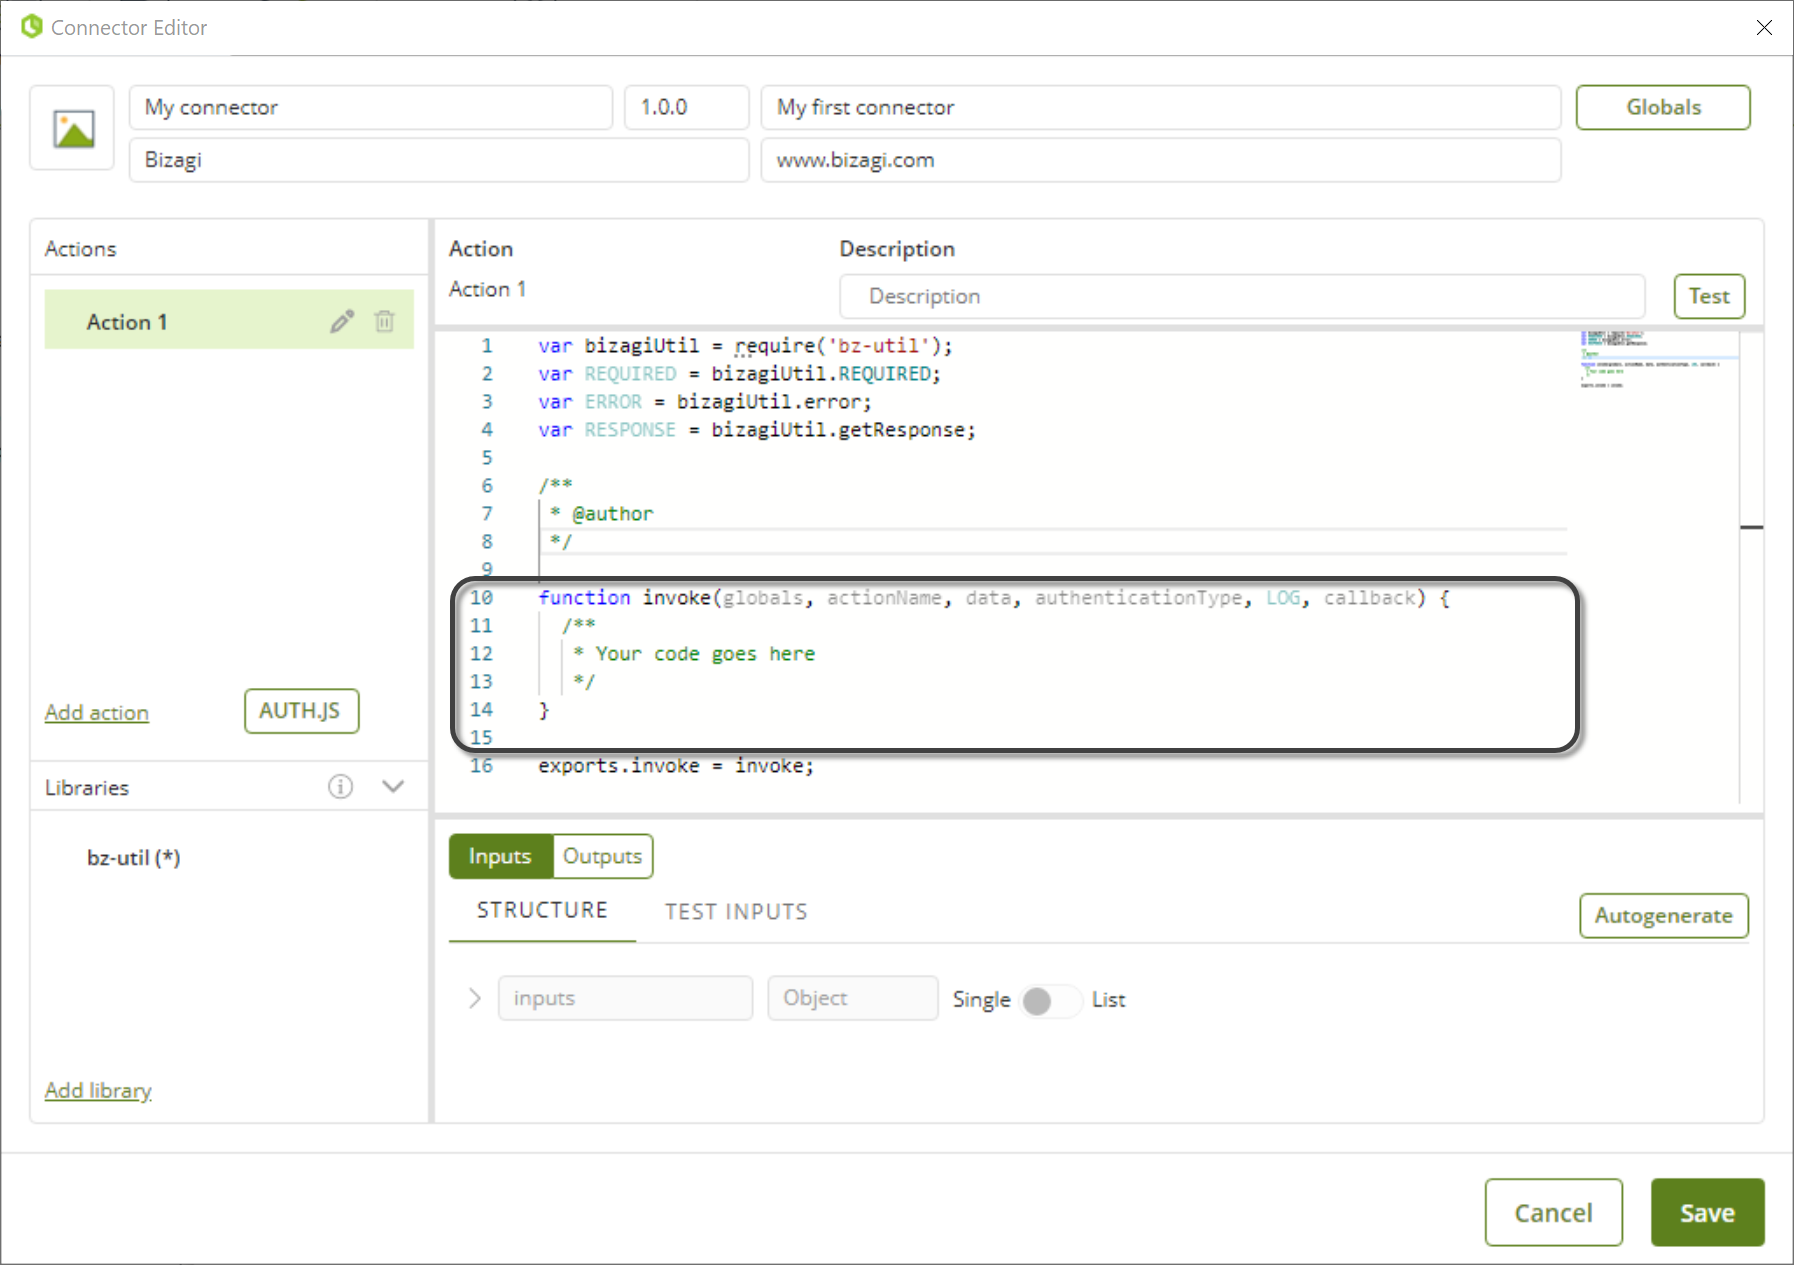
Task: Close the Connector Editor window
Action: [x=1764, y=28]
